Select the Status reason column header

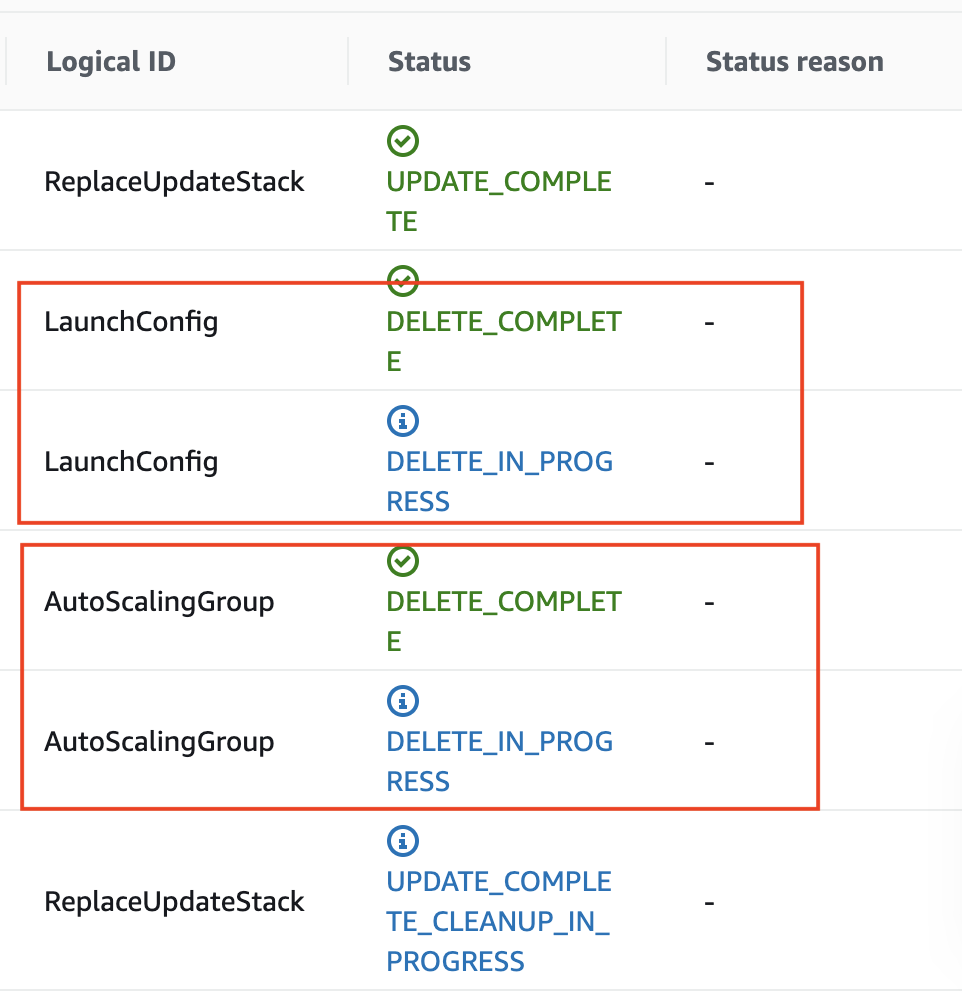coord(795,61)
